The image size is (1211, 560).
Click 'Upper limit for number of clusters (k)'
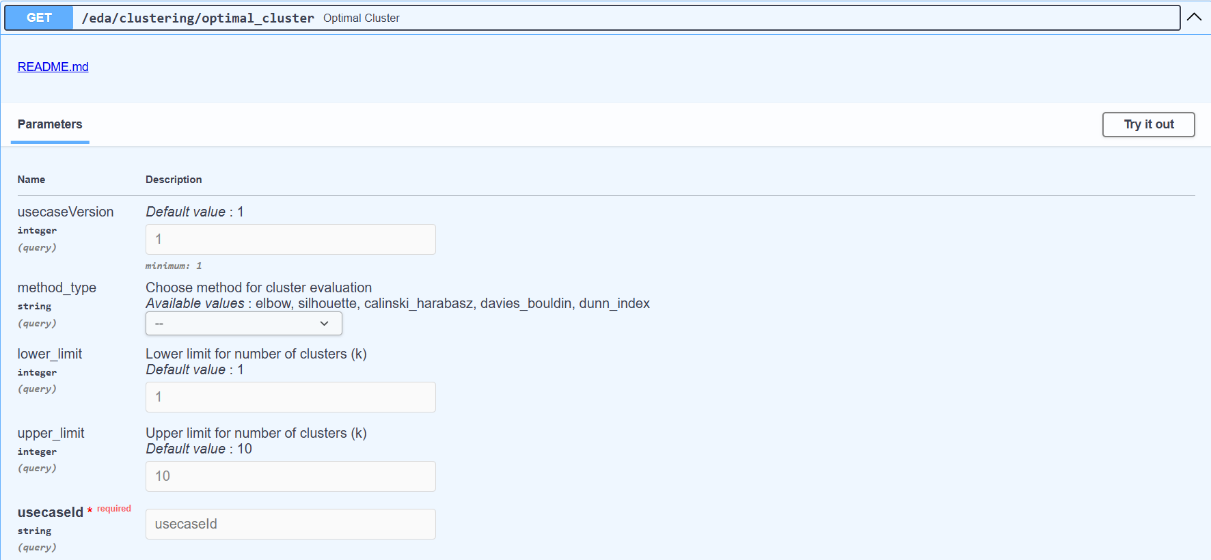(x=257, y=433)
